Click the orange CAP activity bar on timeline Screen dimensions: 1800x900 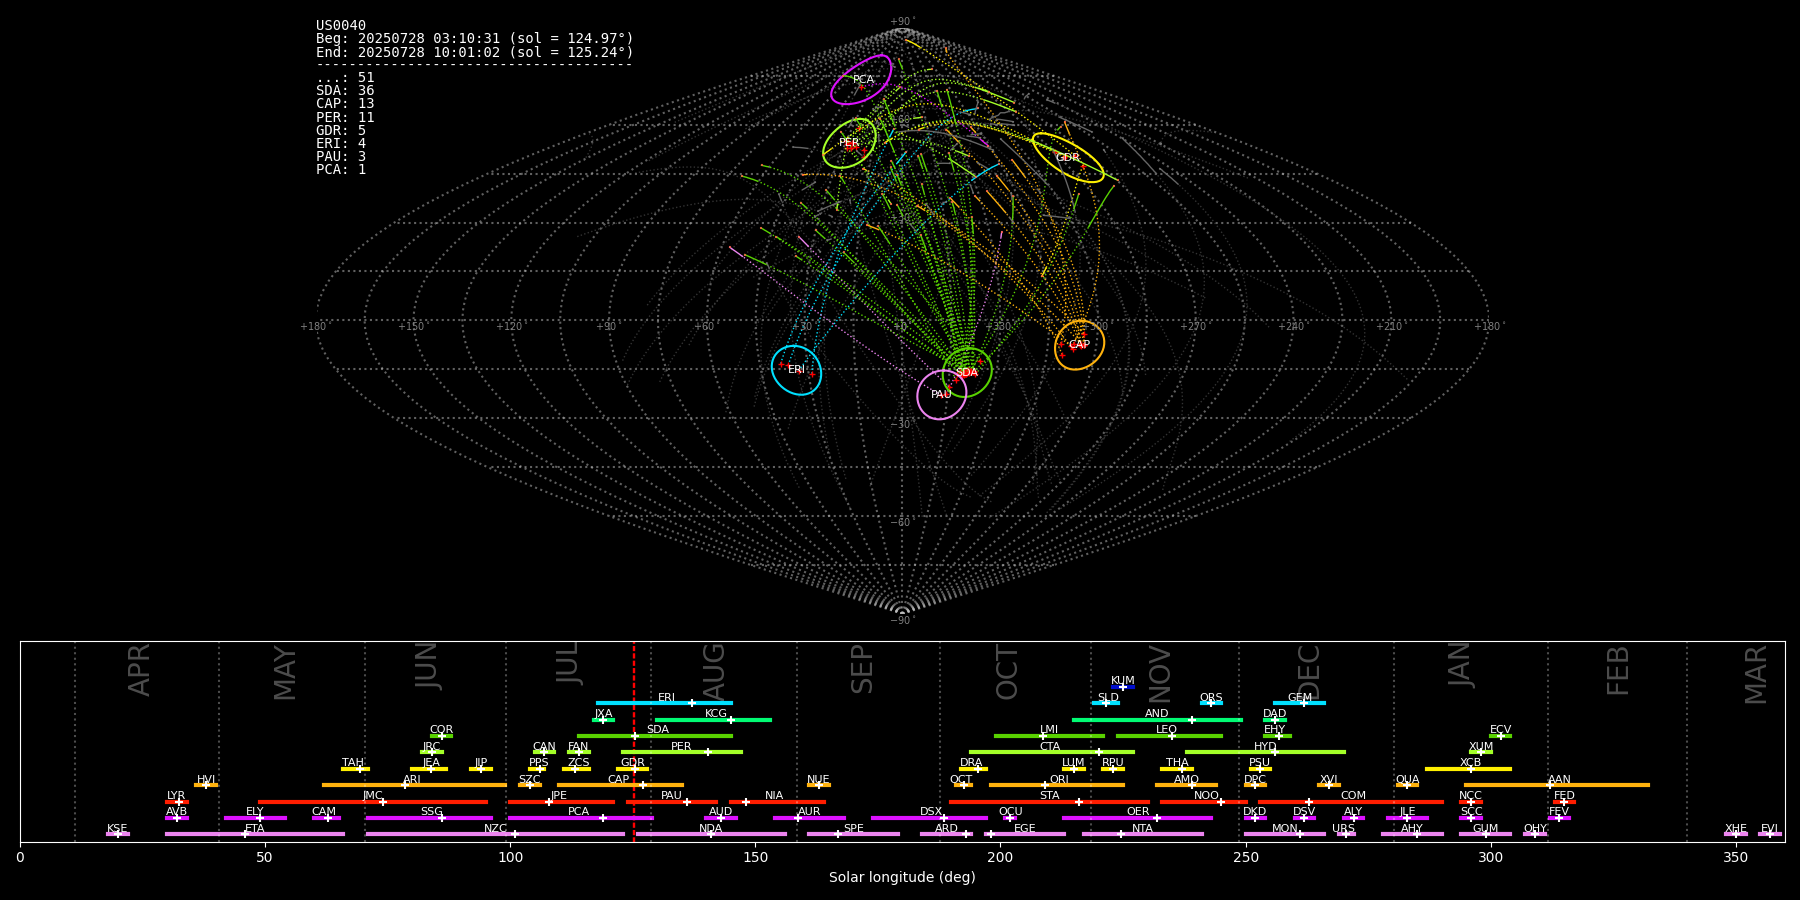coord(620,785)
